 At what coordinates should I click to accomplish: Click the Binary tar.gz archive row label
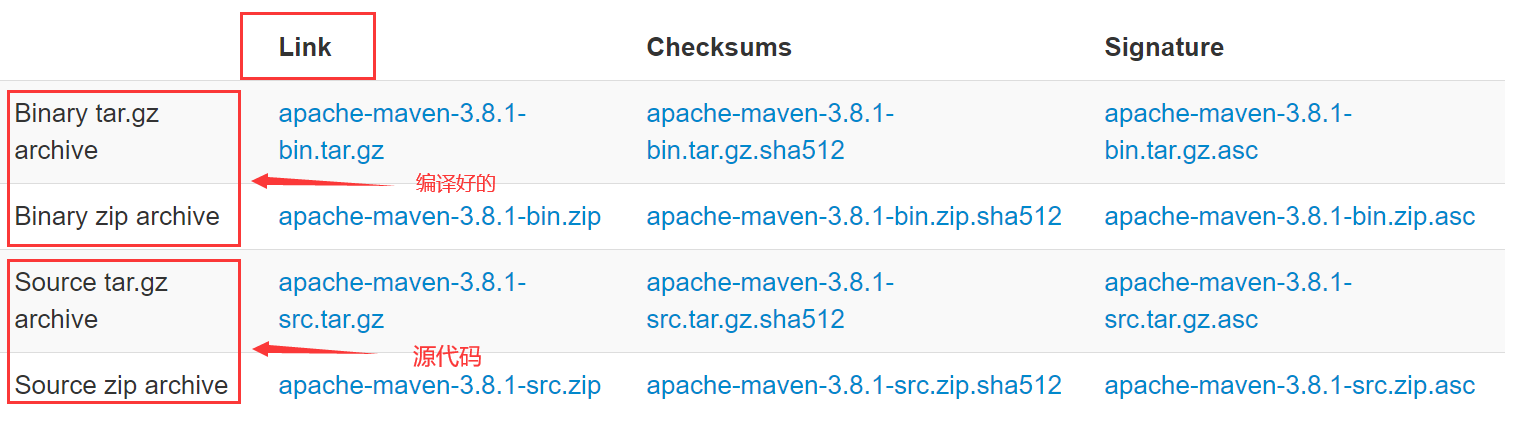point(87,132)
